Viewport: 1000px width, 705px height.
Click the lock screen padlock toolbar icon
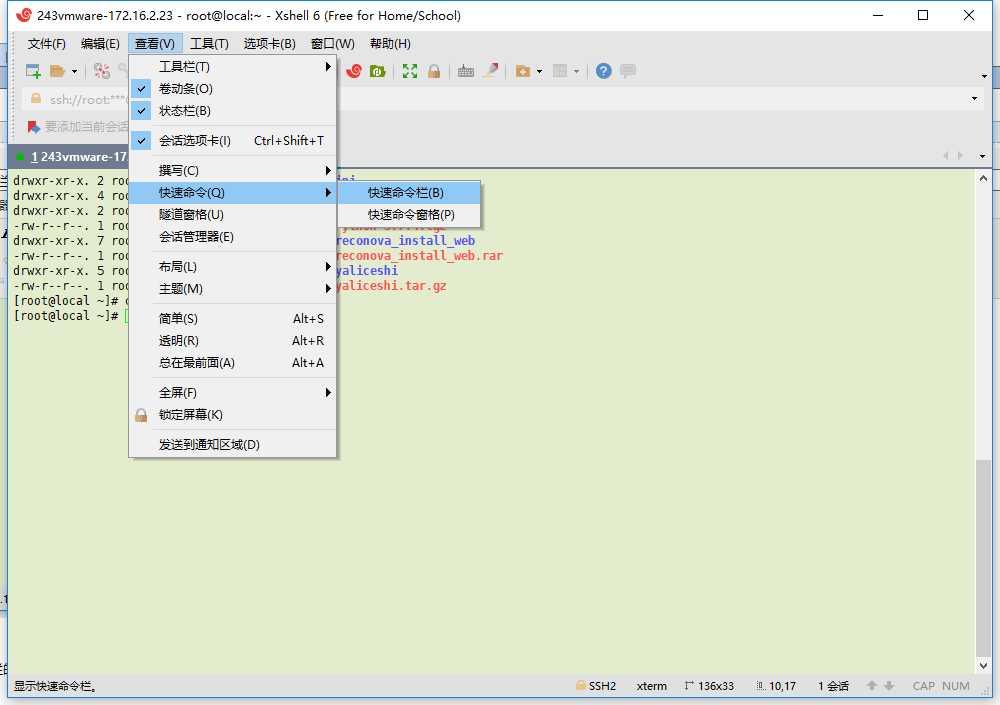(434, 71)
